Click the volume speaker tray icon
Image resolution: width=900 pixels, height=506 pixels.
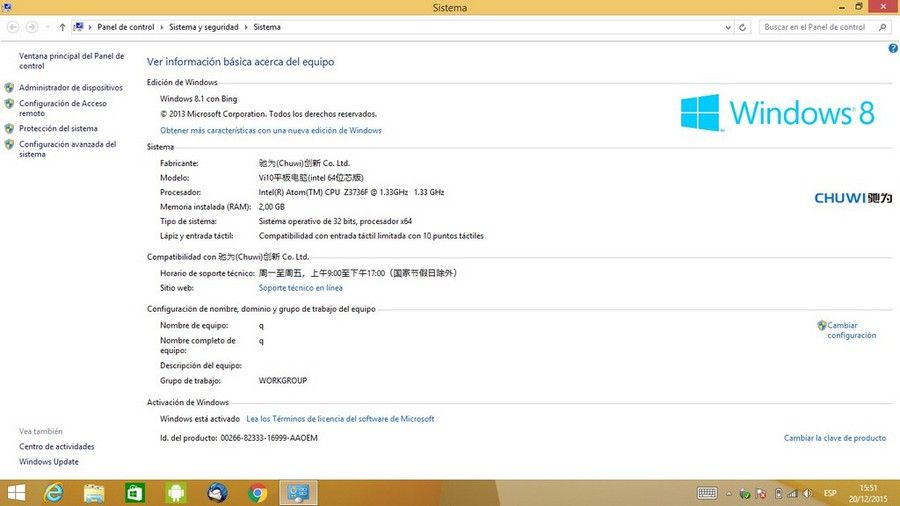pyautogui.click(x=808, y=493)
